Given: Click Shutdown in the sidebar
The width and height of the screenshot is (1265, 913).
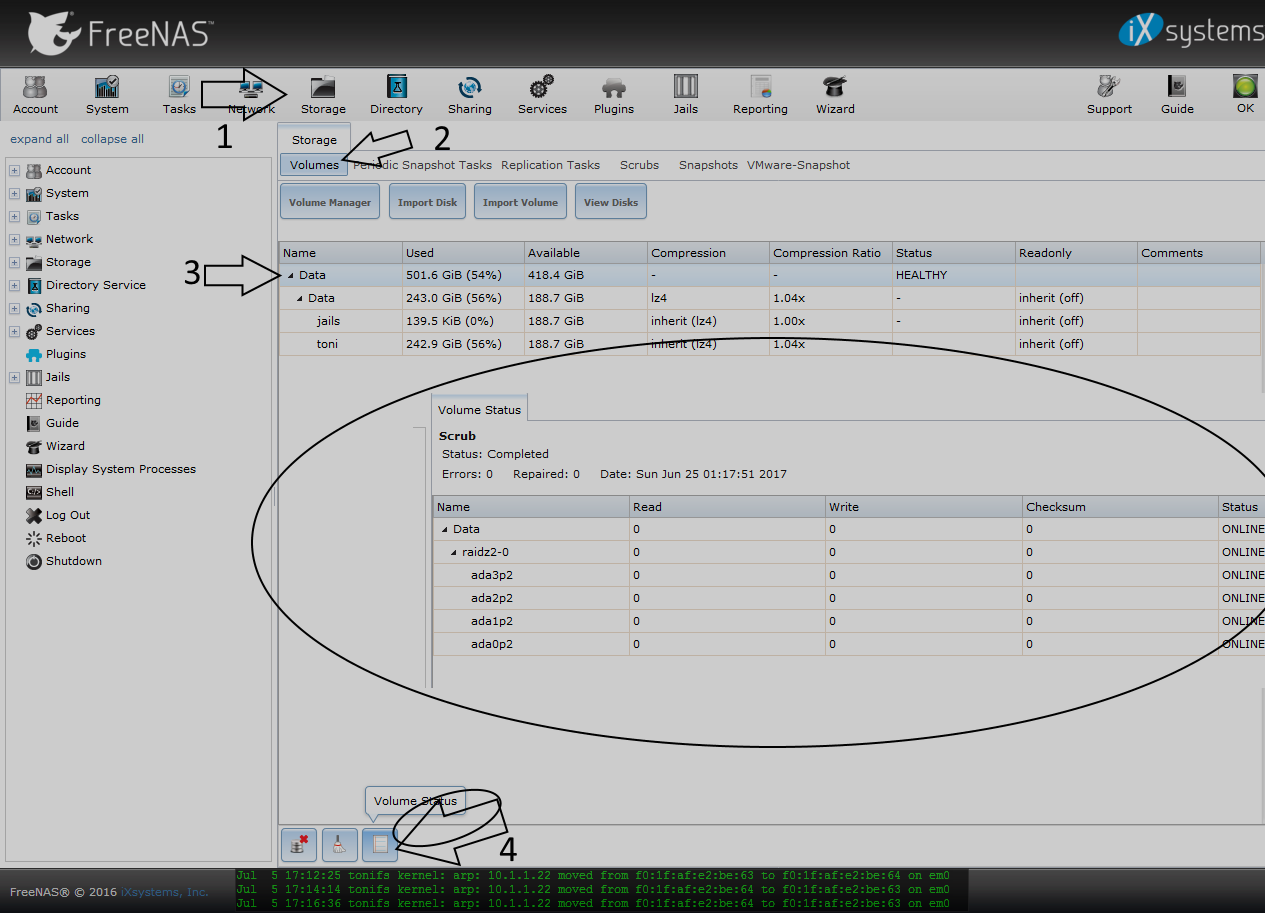Looking at the screenshot, I should 74,561.
